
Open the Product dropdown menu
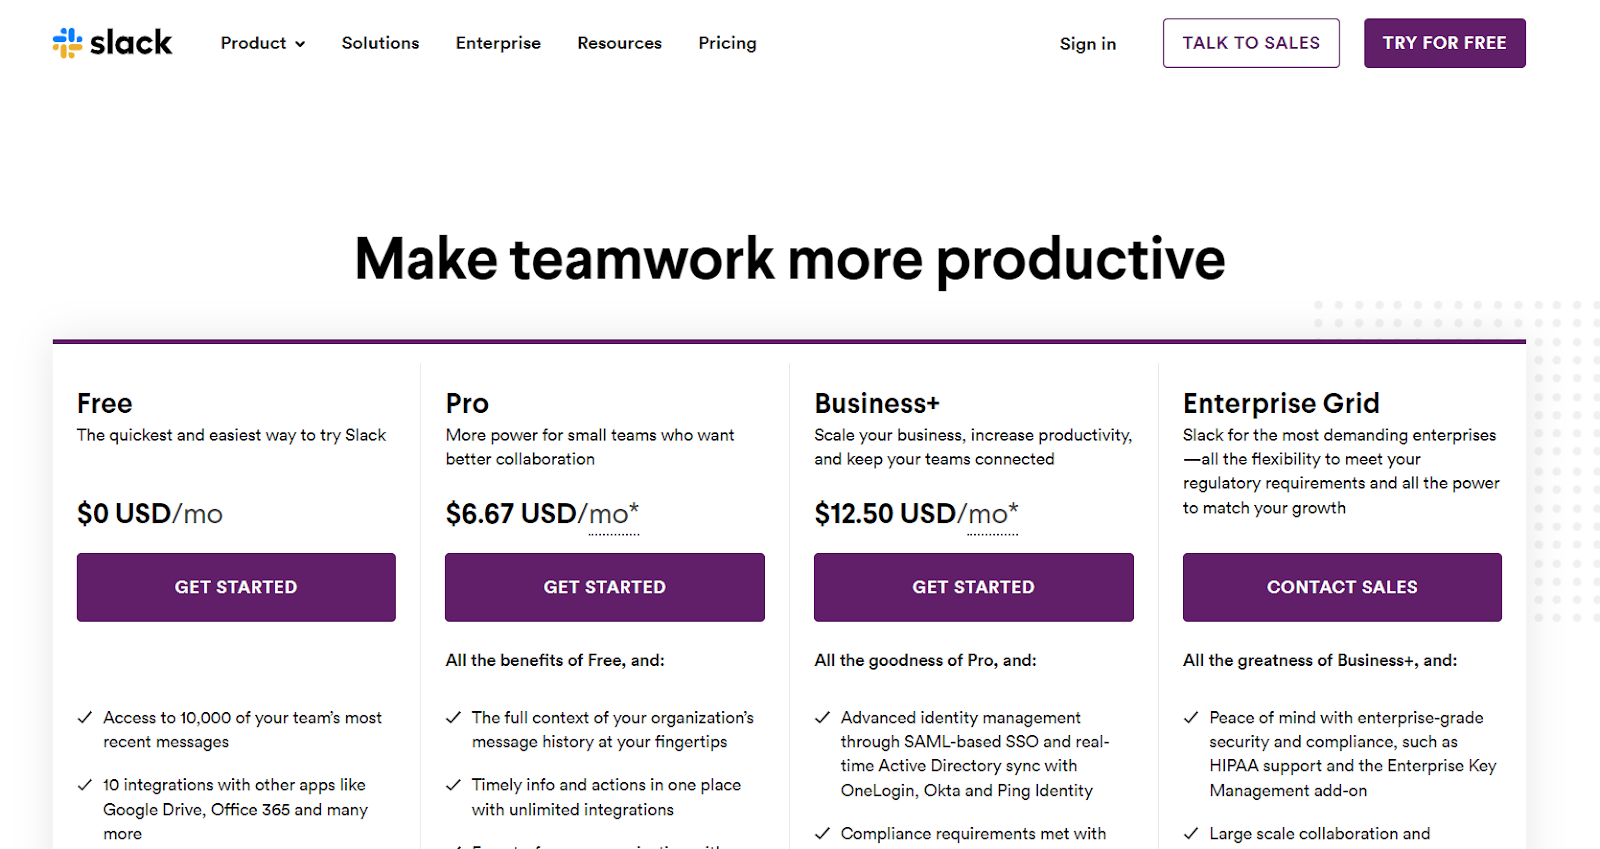coord(254,43)
